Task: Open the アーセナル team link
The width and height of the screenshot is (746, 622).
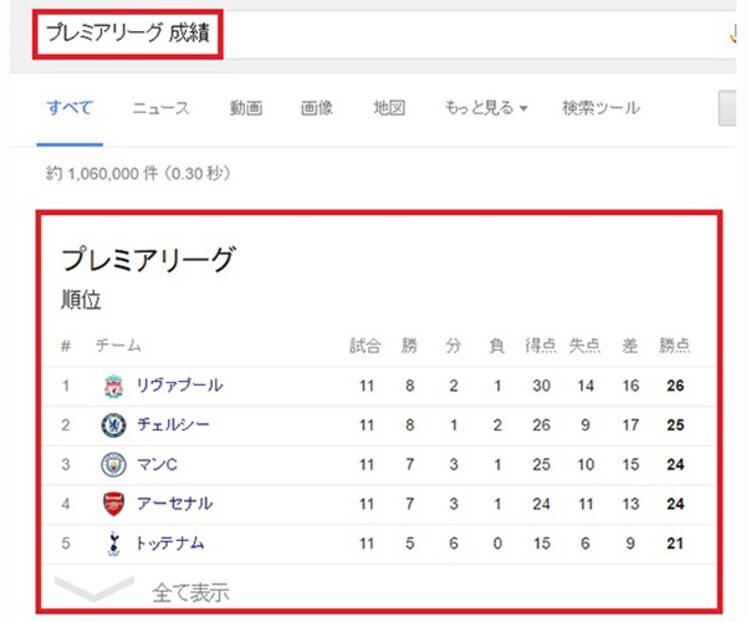Action: pos(175,504)
